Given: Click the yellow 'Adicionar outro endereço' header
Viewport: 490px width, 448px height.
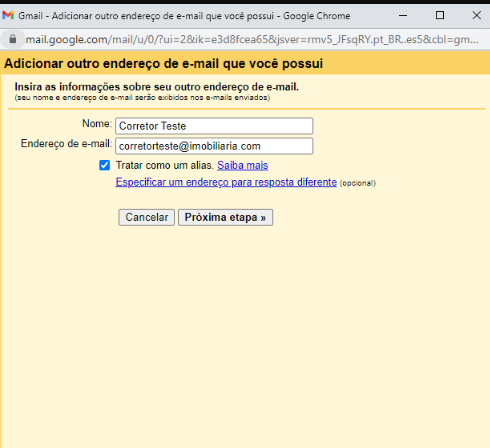Looking at the screenshot, I should tap(245, 63).
